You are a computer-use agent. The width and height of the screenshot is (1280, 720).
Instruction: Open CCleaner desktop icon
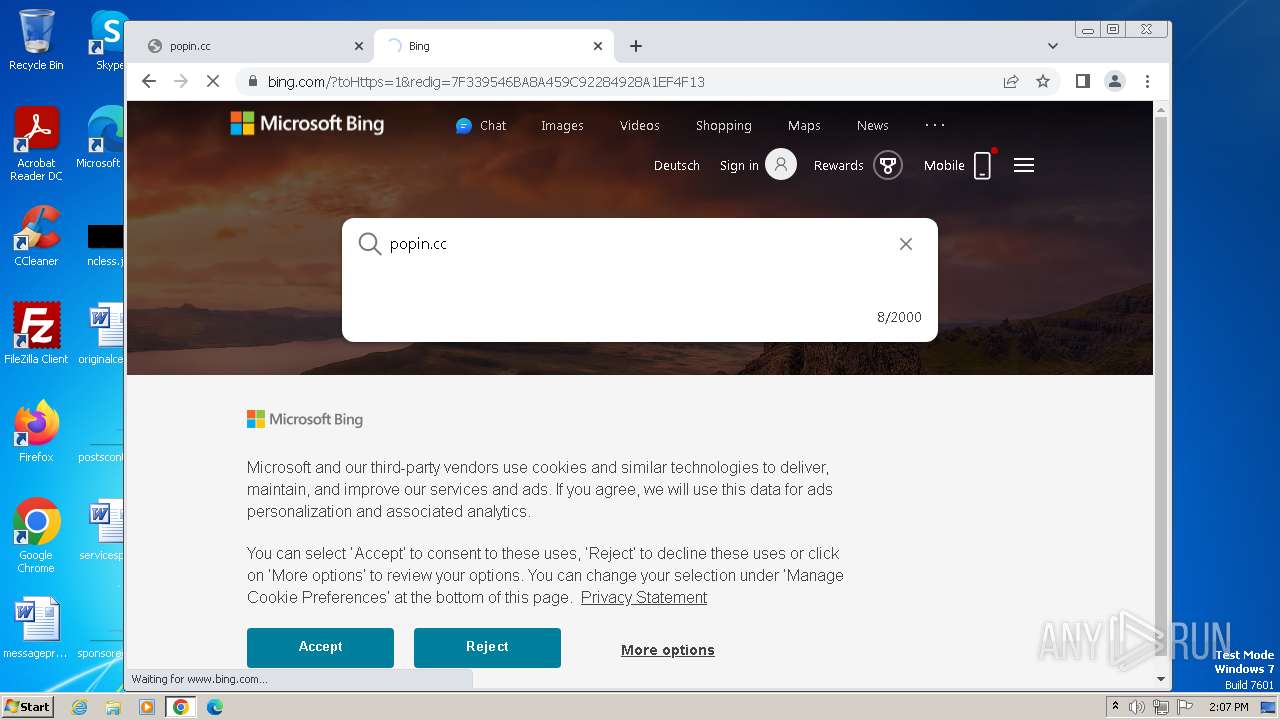click(36, 236)
